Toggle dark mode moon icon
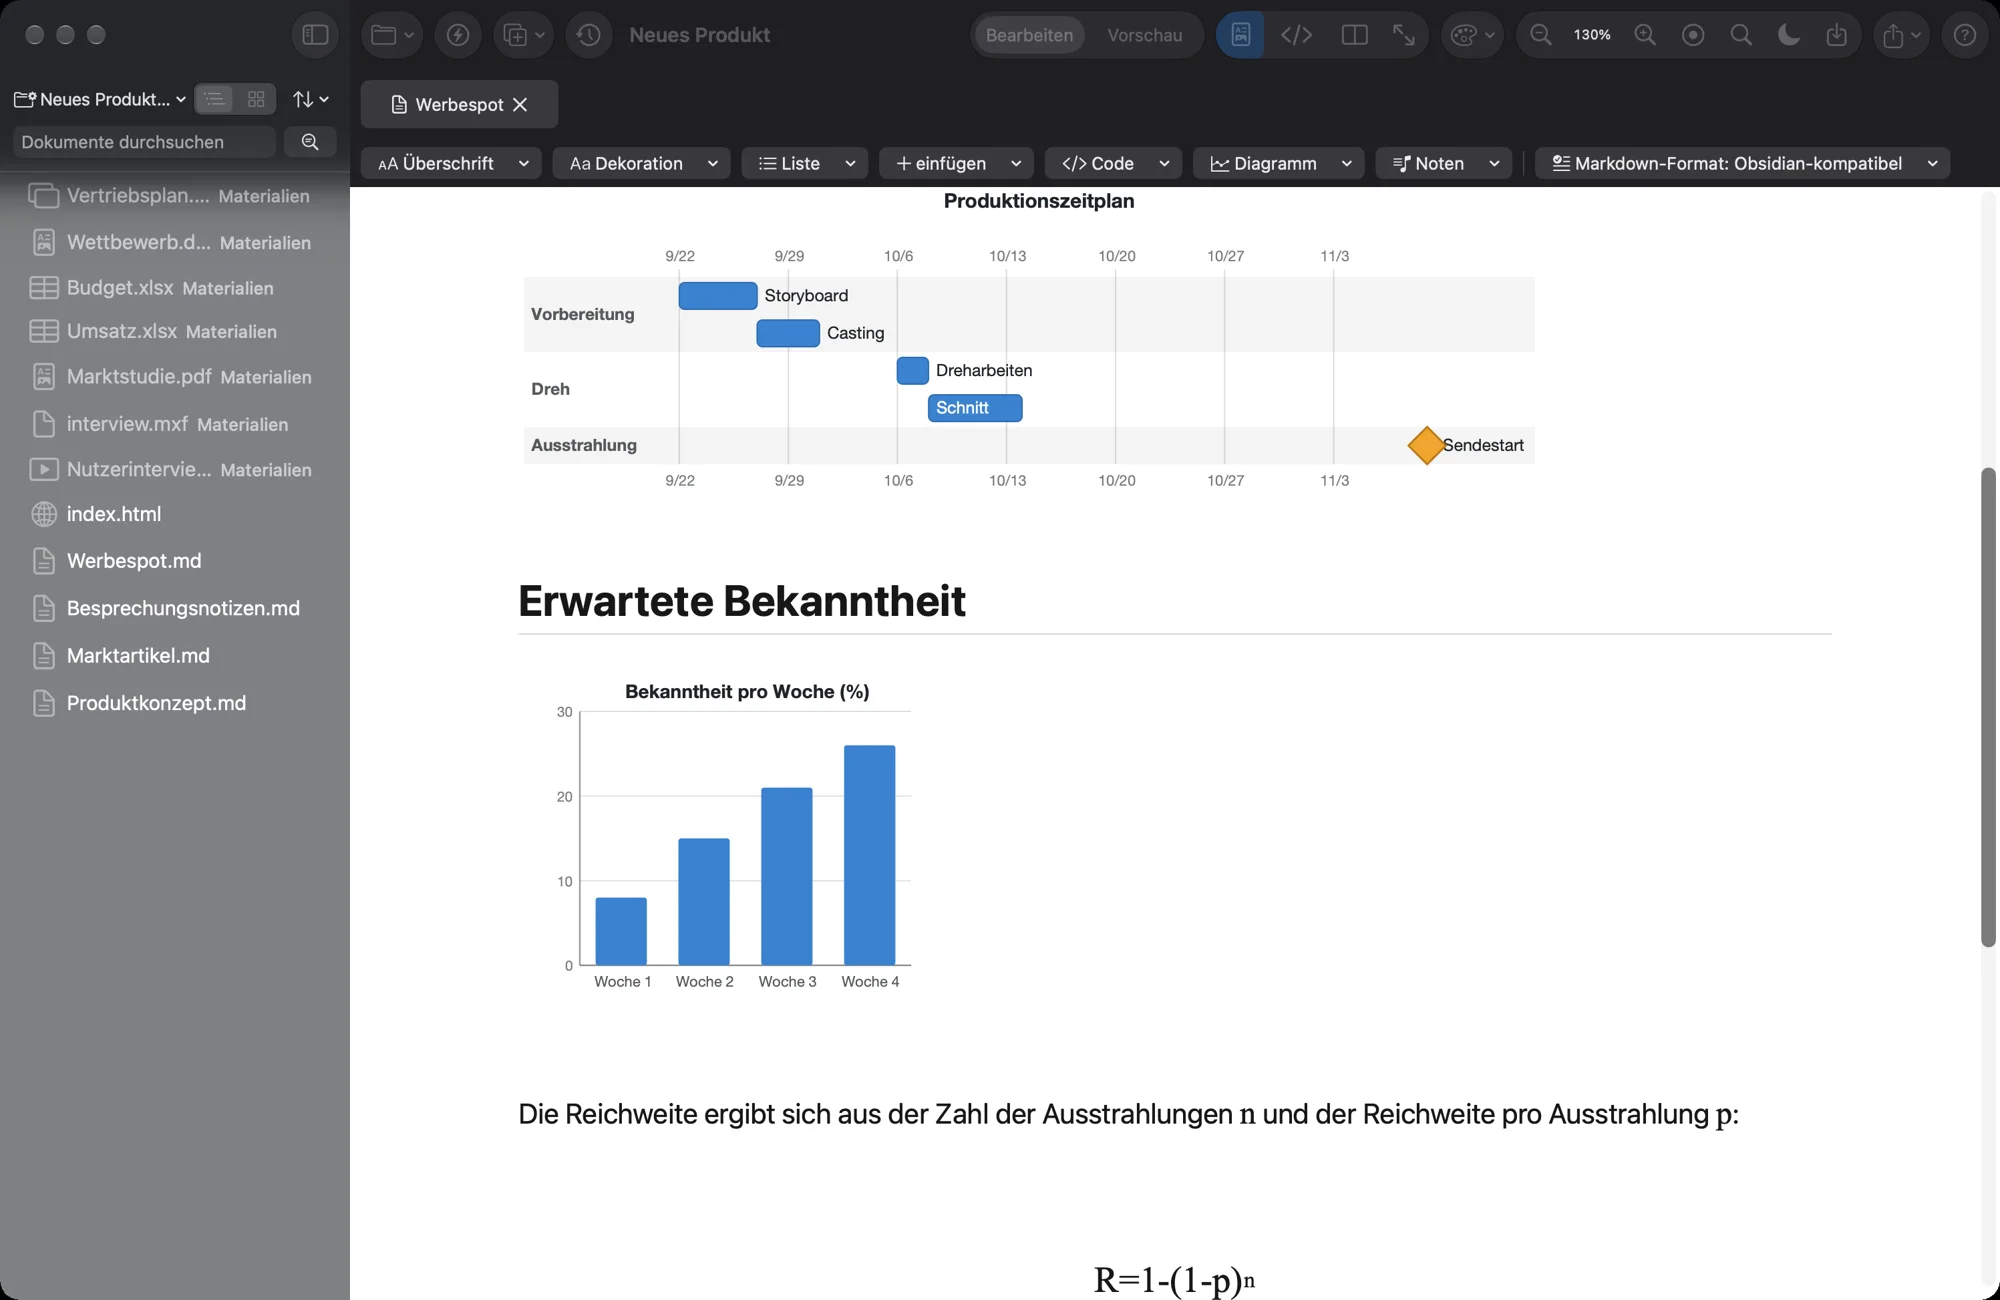The width and height of the screenshot is (2000, 1300). click(x=1789, y=35)
